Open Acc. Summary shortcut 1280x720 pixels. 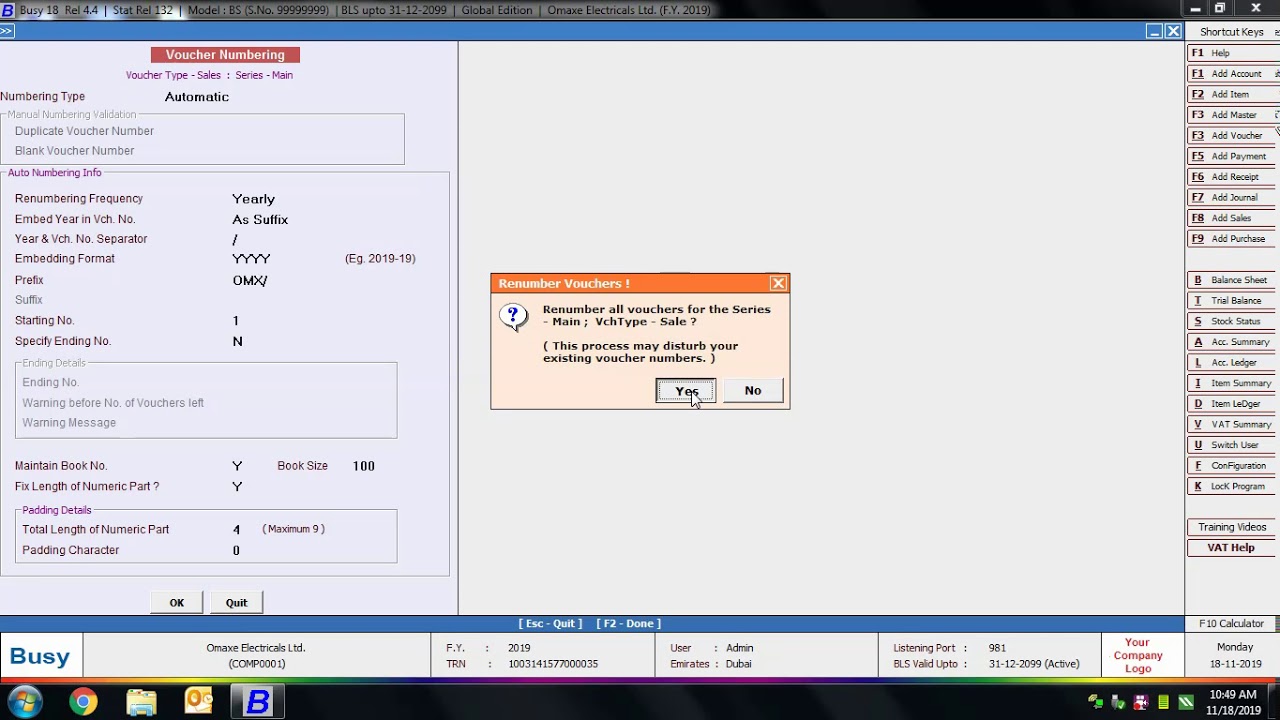click(x=1232, y=342)
